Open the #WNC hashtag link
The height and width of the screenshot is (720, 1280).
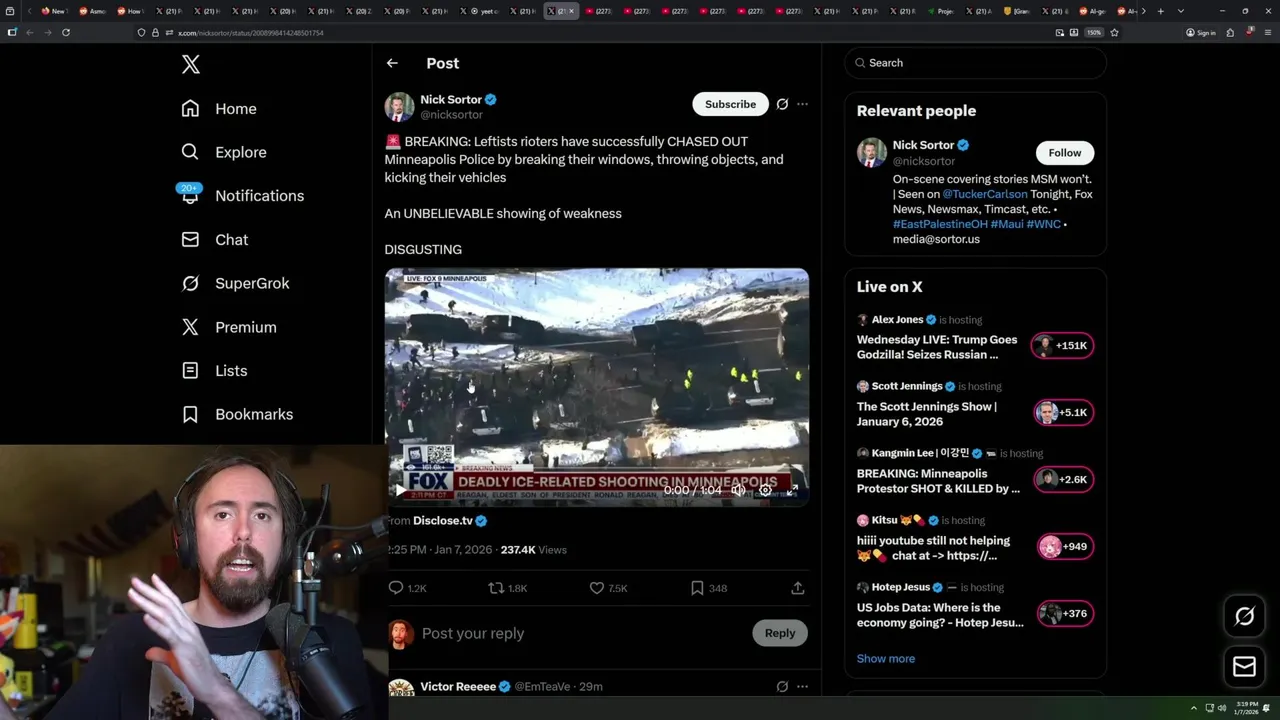point(1044,224)
